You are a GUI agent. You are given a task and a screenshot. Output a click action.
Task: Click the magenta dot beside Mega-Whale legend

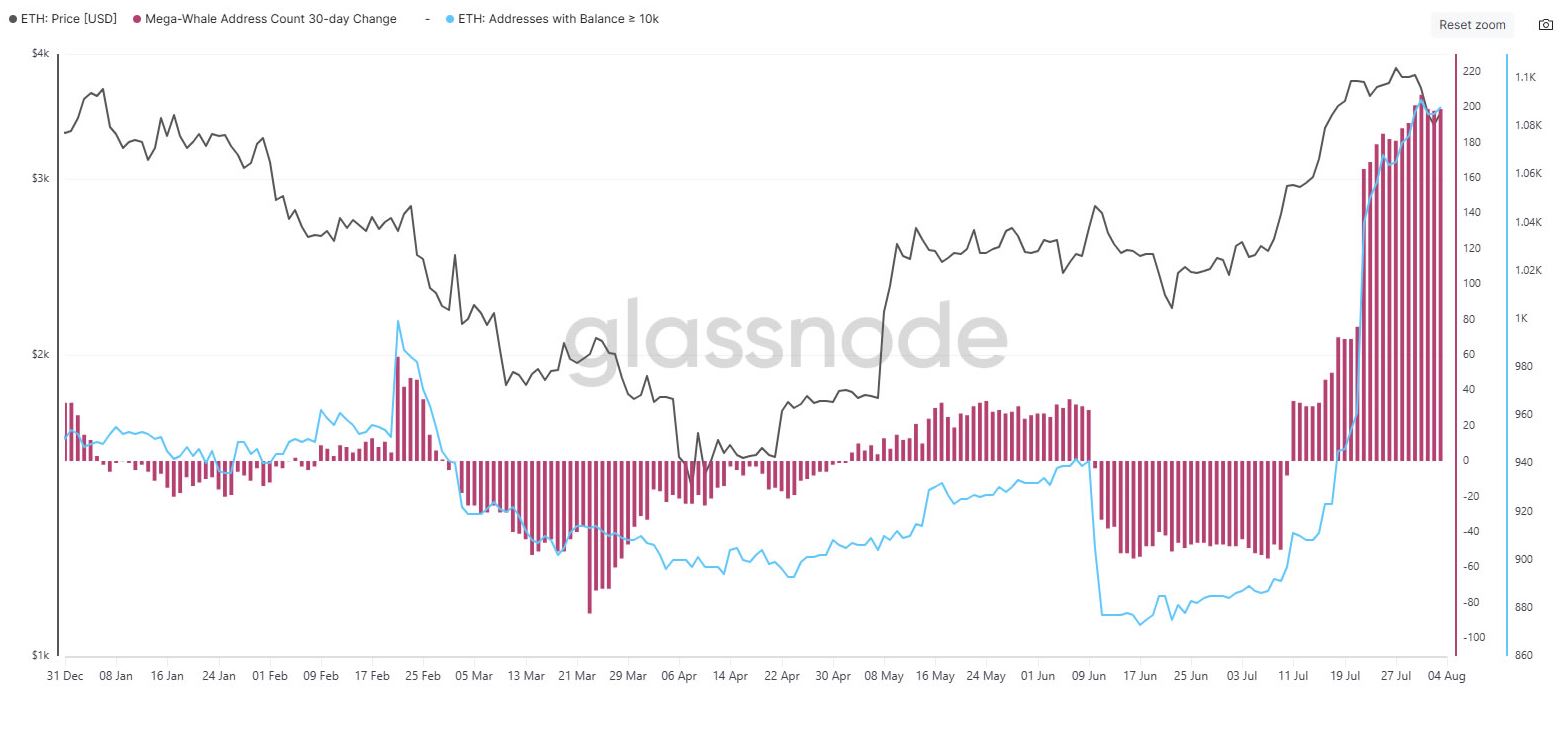pos(137,19)
